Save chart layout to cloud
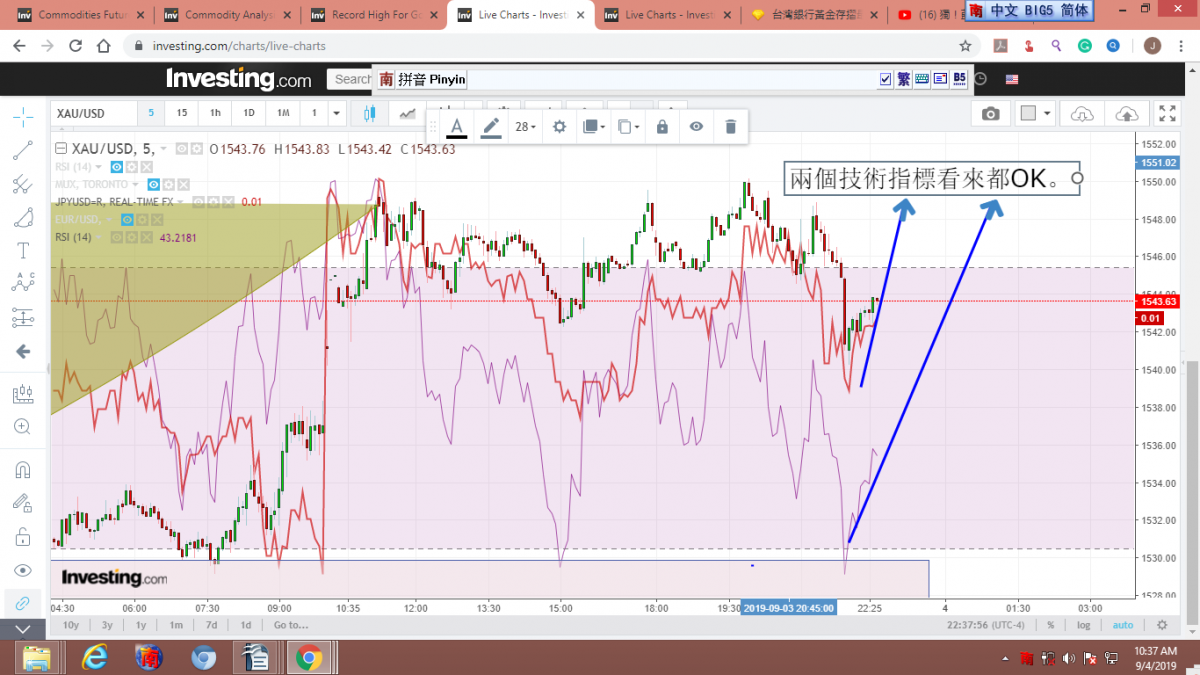Image resolution: width=1200 pixels, height=675 pixels. 1126,114
